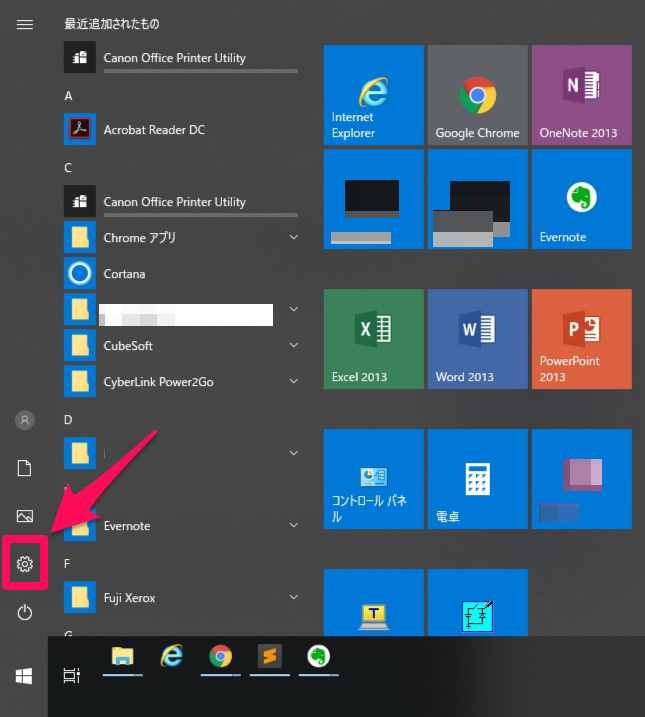Open Documents icon in left sidebar
The height and width of the screenshot is (717, 645).
click(25, 468)
